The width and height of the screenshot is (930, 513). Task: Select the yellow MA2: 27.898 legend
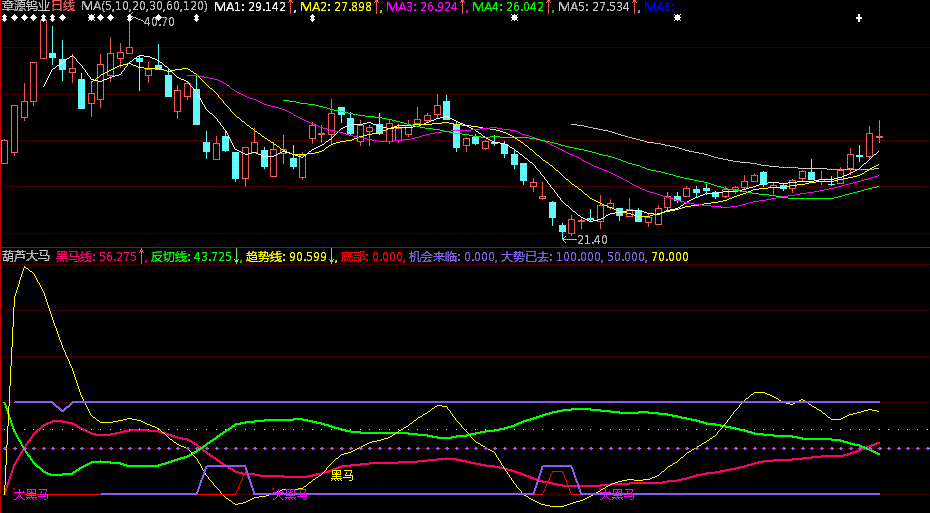pyautogui.click(x=337, y=7)
